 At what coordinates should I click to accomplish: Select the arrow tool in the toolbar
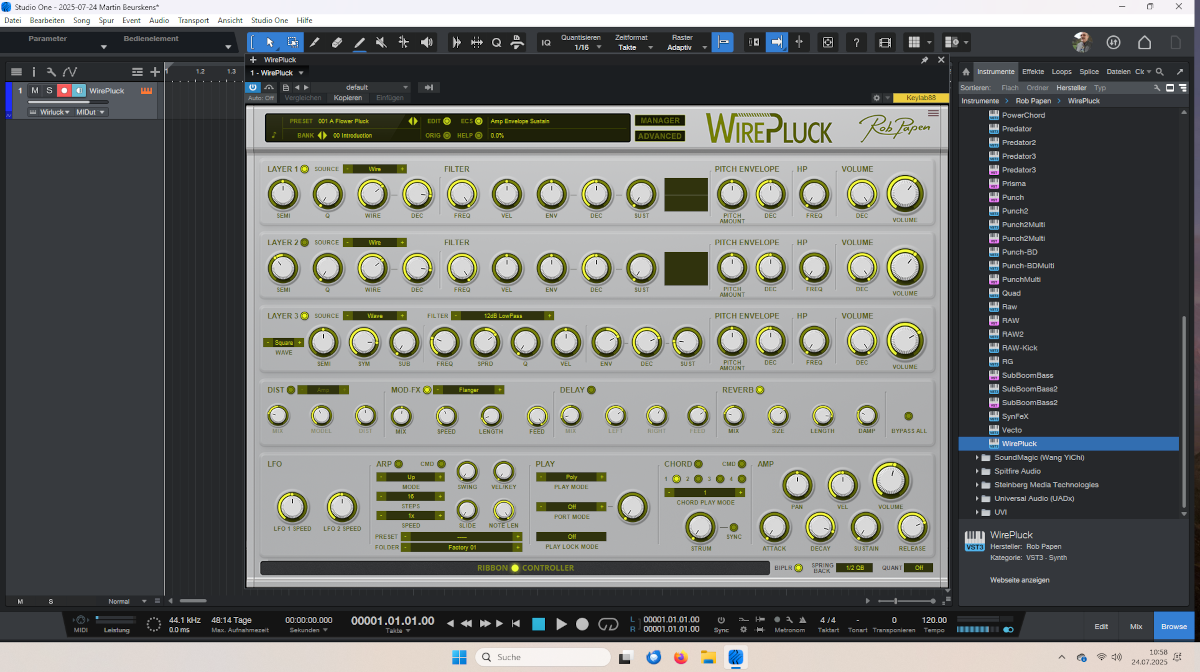(x=269, y=42)
